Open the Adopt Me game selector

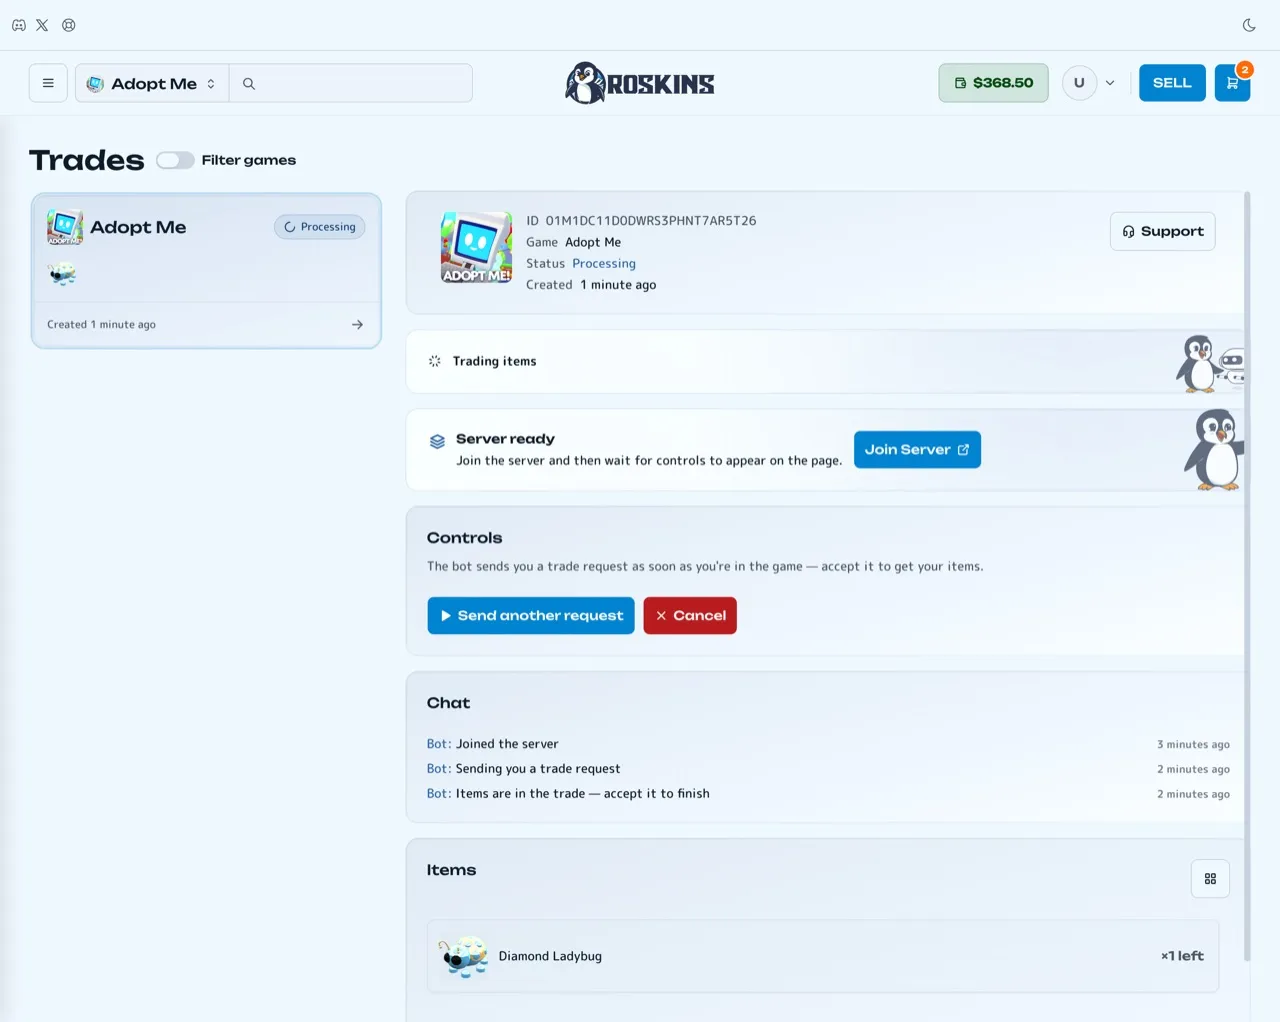[x=152, y=83]
